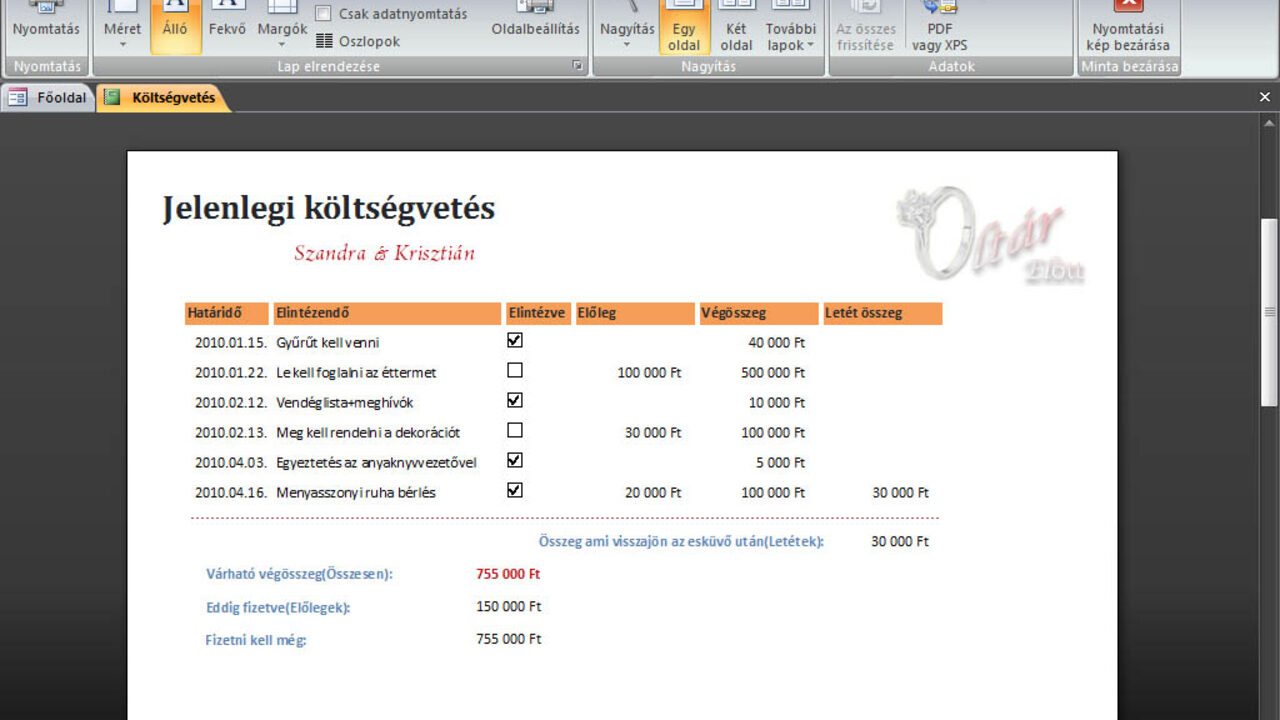1280x720 pixels.
Task: Choose Két oldal two page view
Action: coord(736,25)
